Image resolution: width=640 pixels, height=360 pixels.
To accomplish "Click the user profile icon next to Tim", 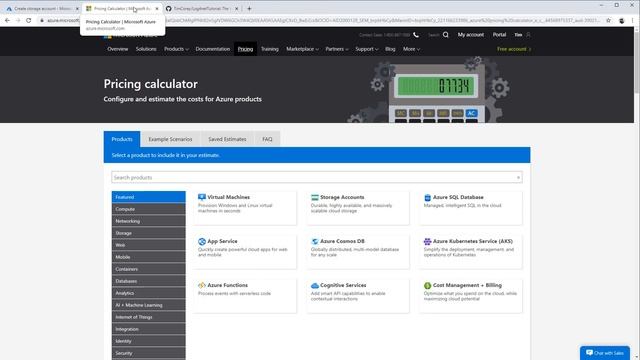I will tap(528, 35).
